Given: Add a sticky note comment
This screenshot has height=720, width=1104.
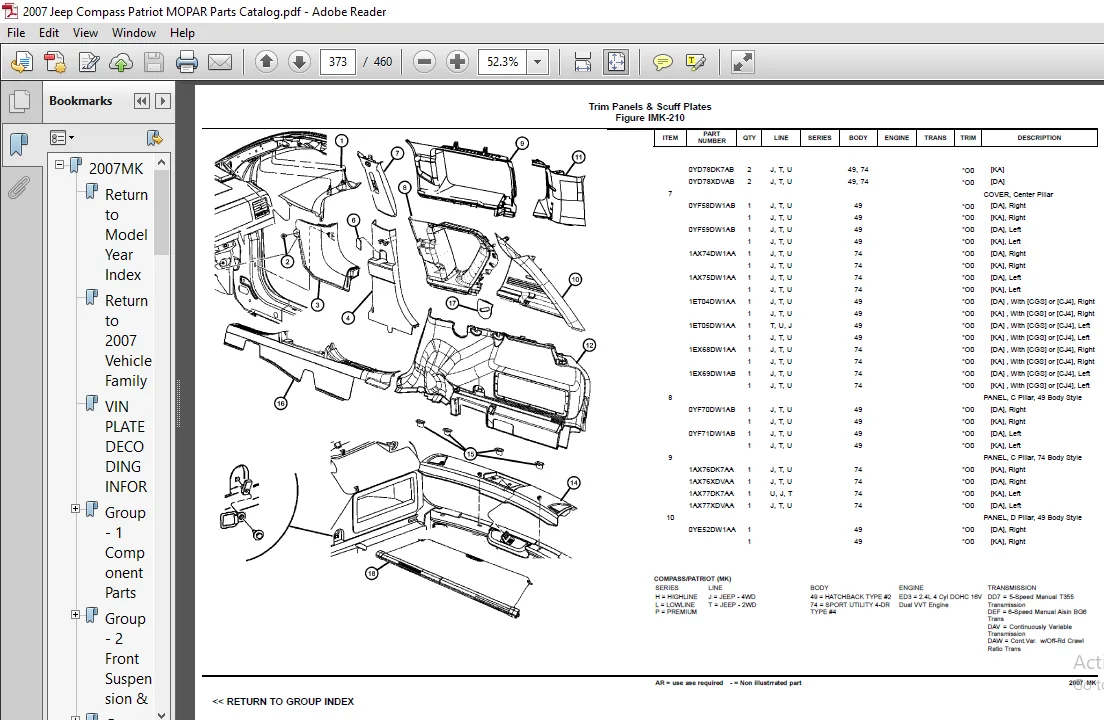Looking at the screenshot, I should click(663, 62).
